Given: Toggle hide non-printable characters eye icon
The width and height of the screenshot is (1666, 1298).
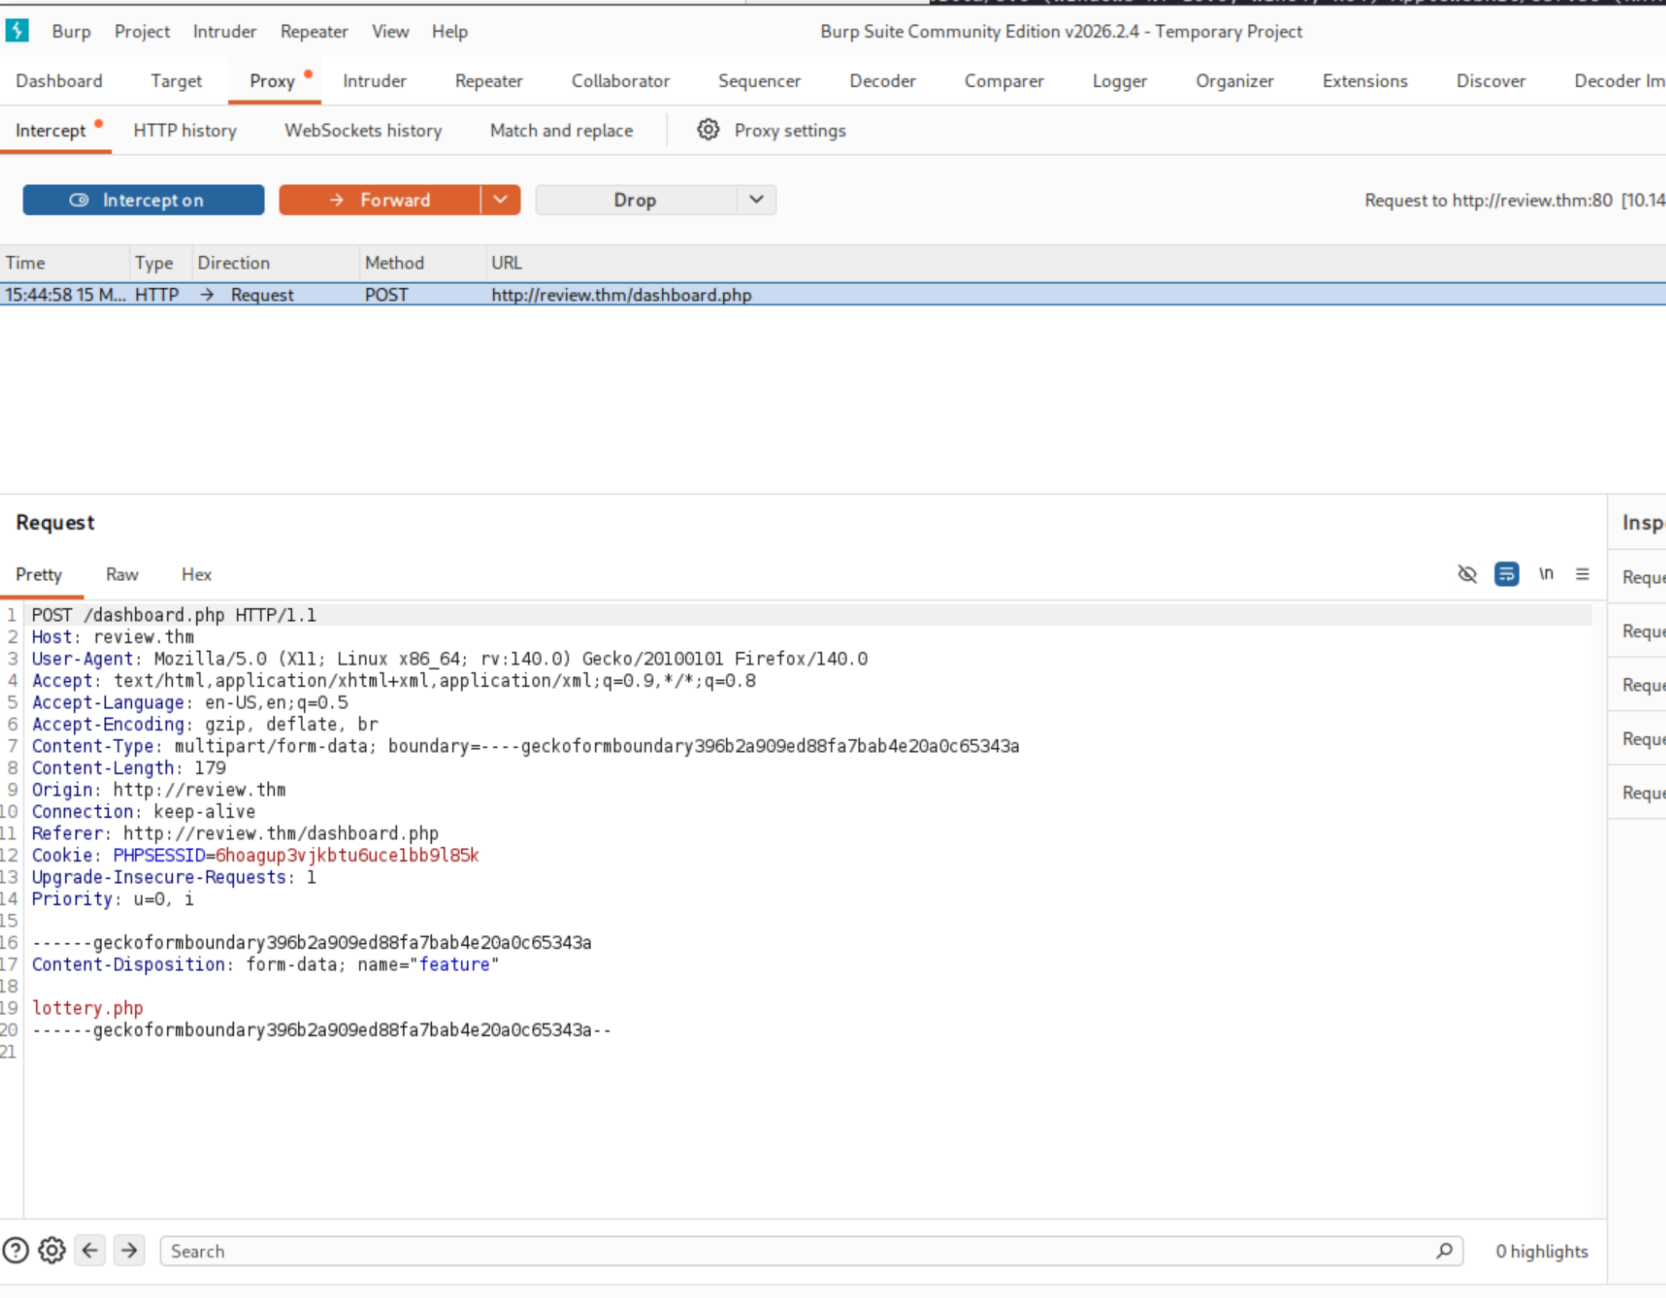Looking at the screenshot, I should [1467, 574].
